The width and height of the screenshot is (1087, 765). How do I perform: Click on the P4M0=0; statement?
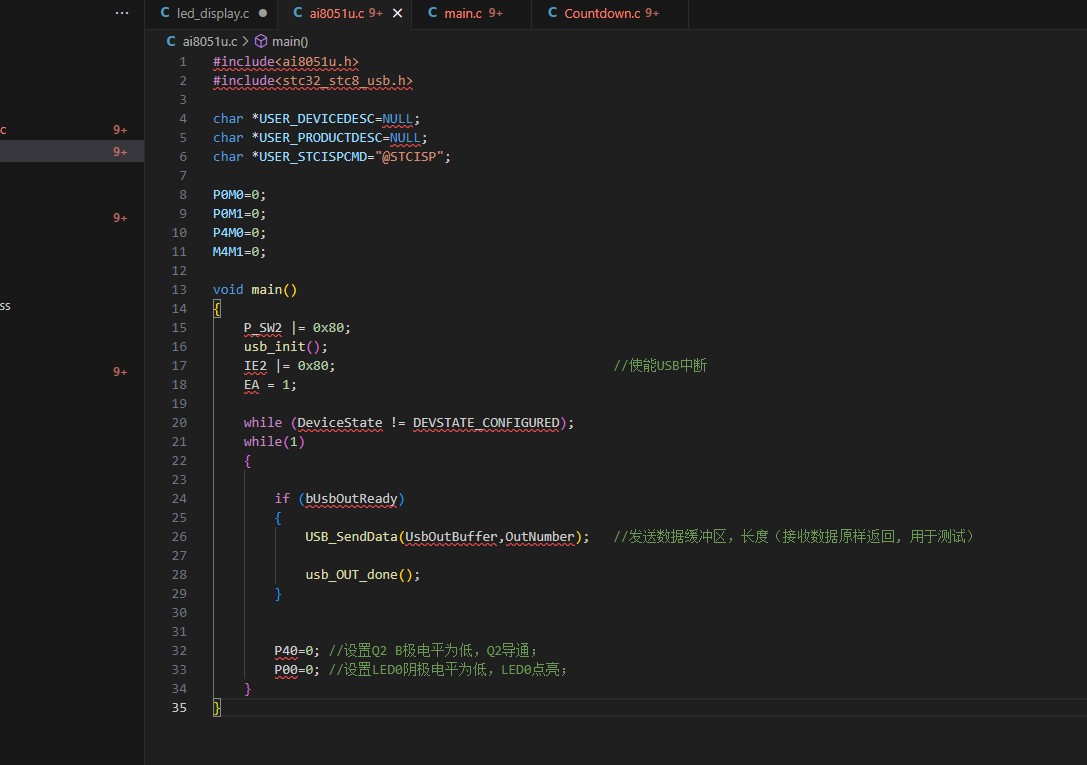(239, 233)
